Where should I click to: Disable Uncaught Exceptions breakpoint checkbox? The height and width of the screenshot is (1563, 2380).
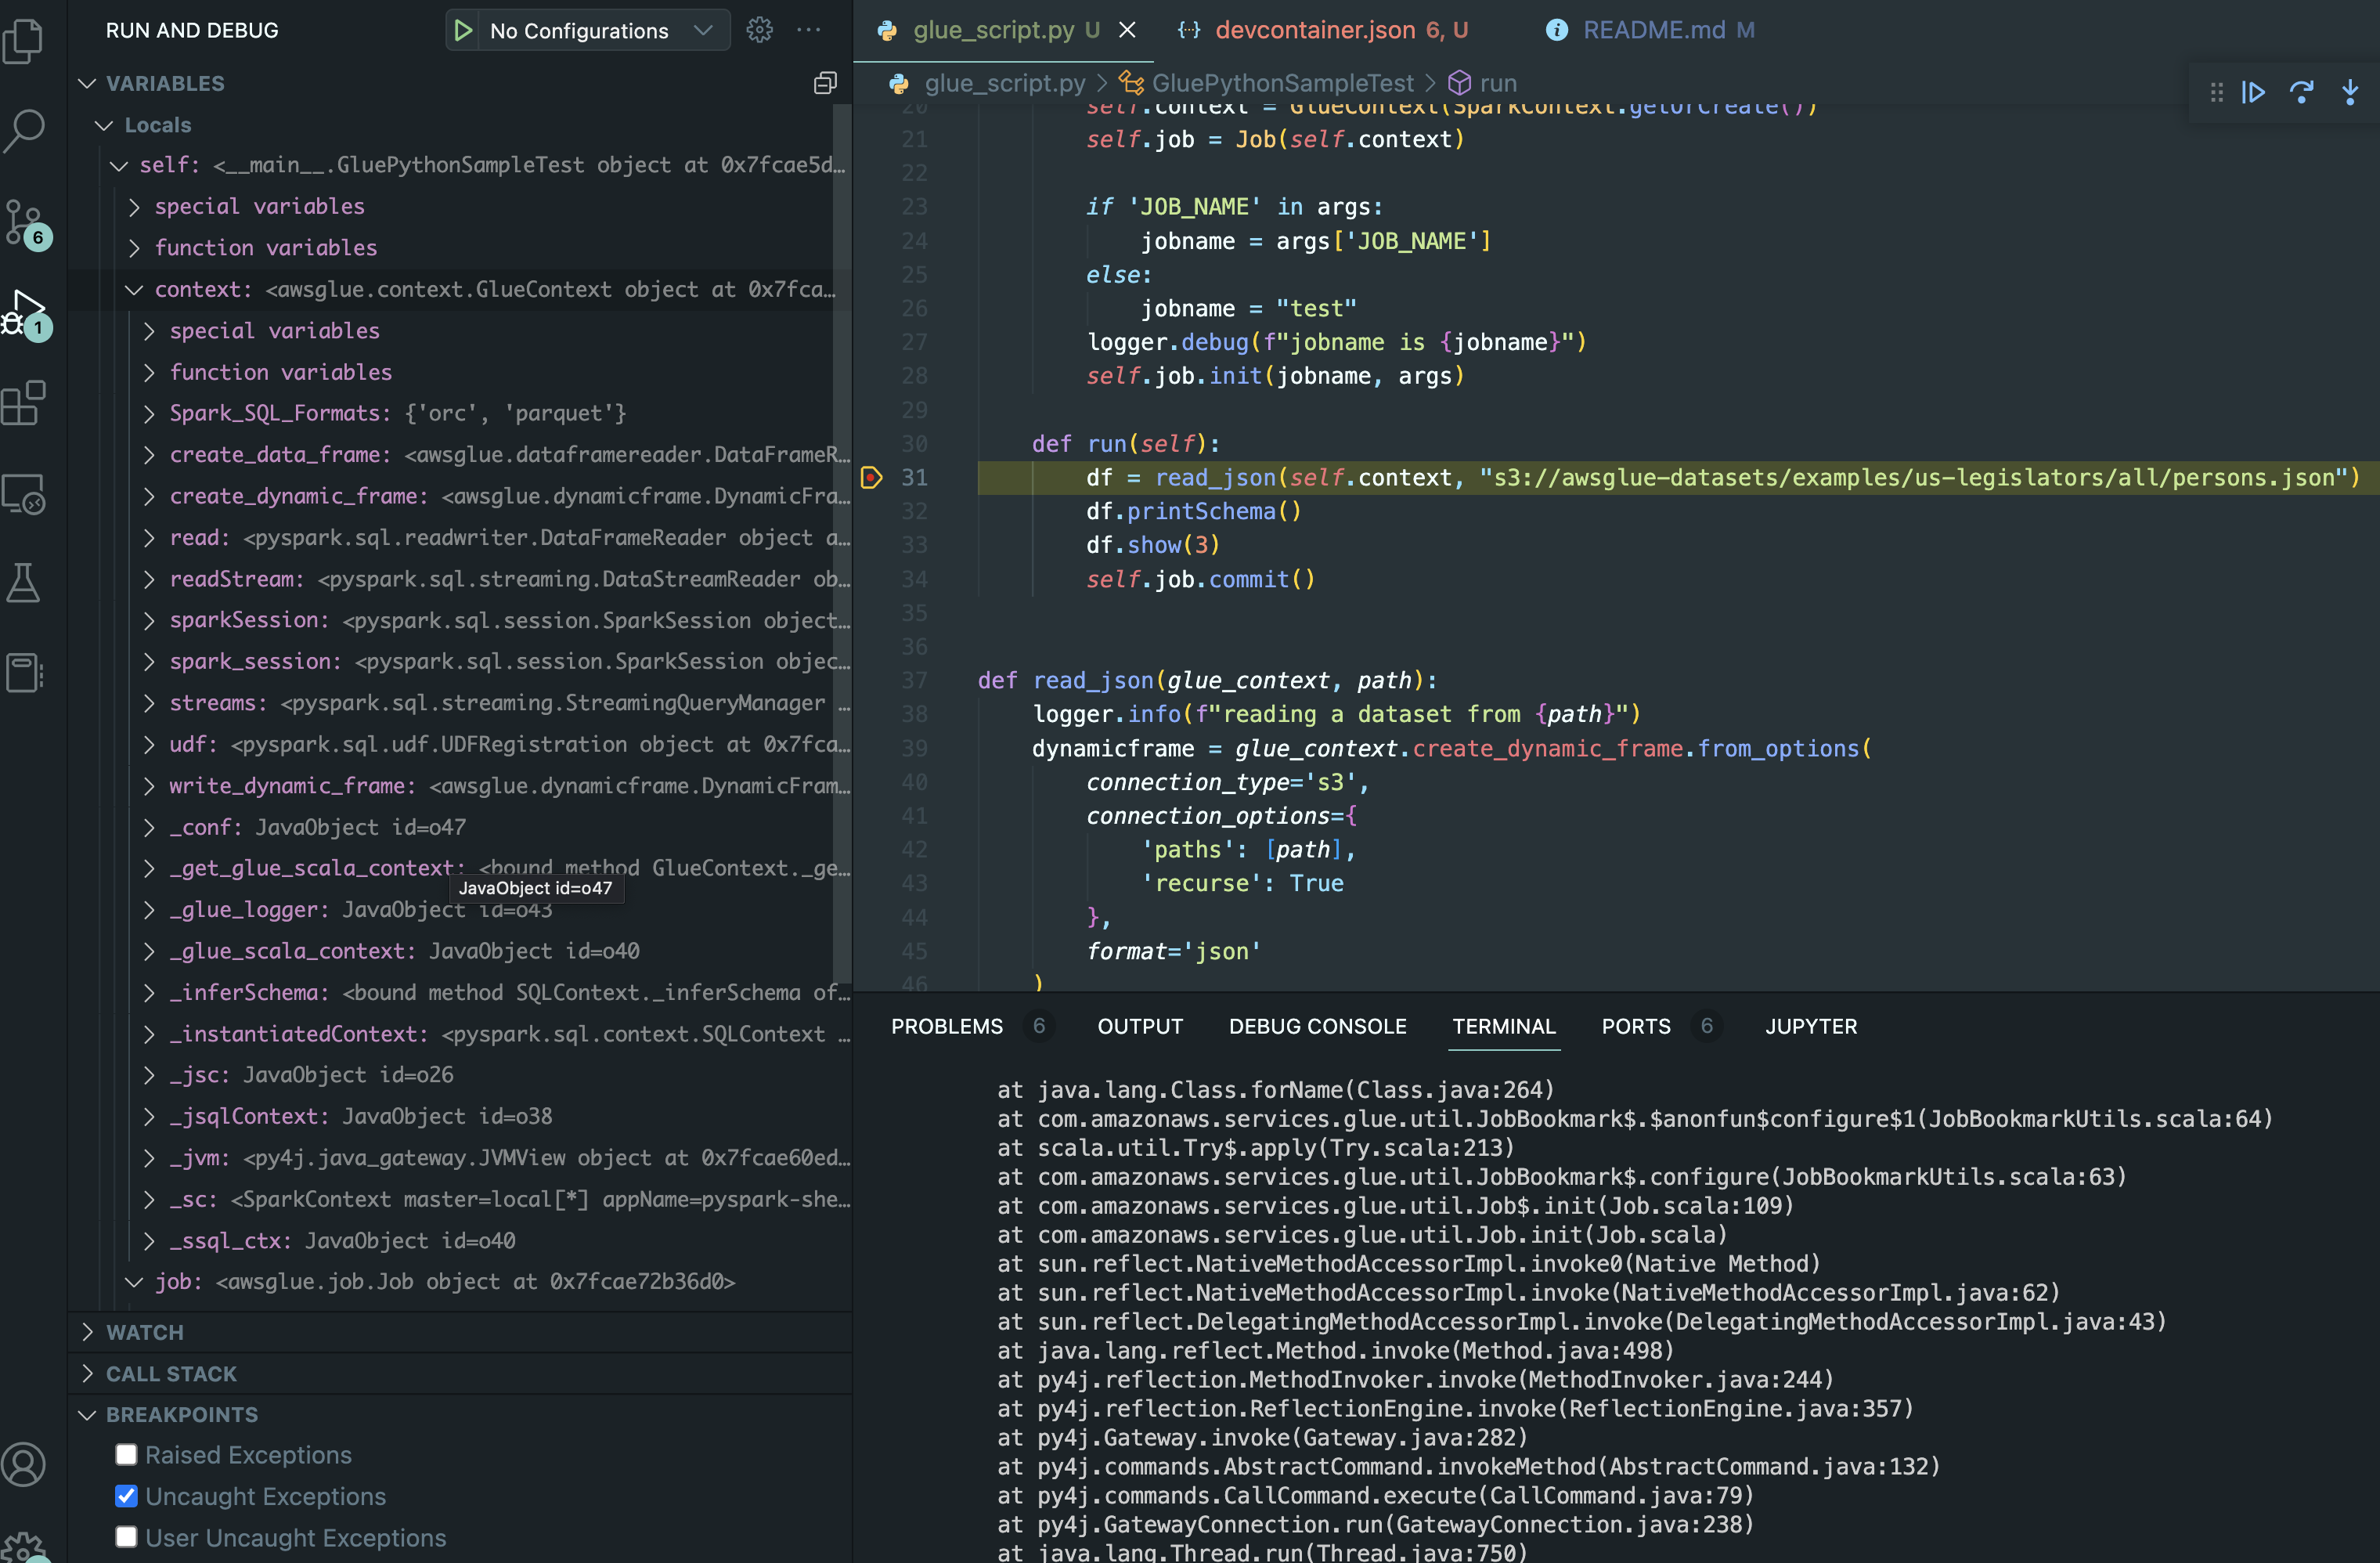126,1496
